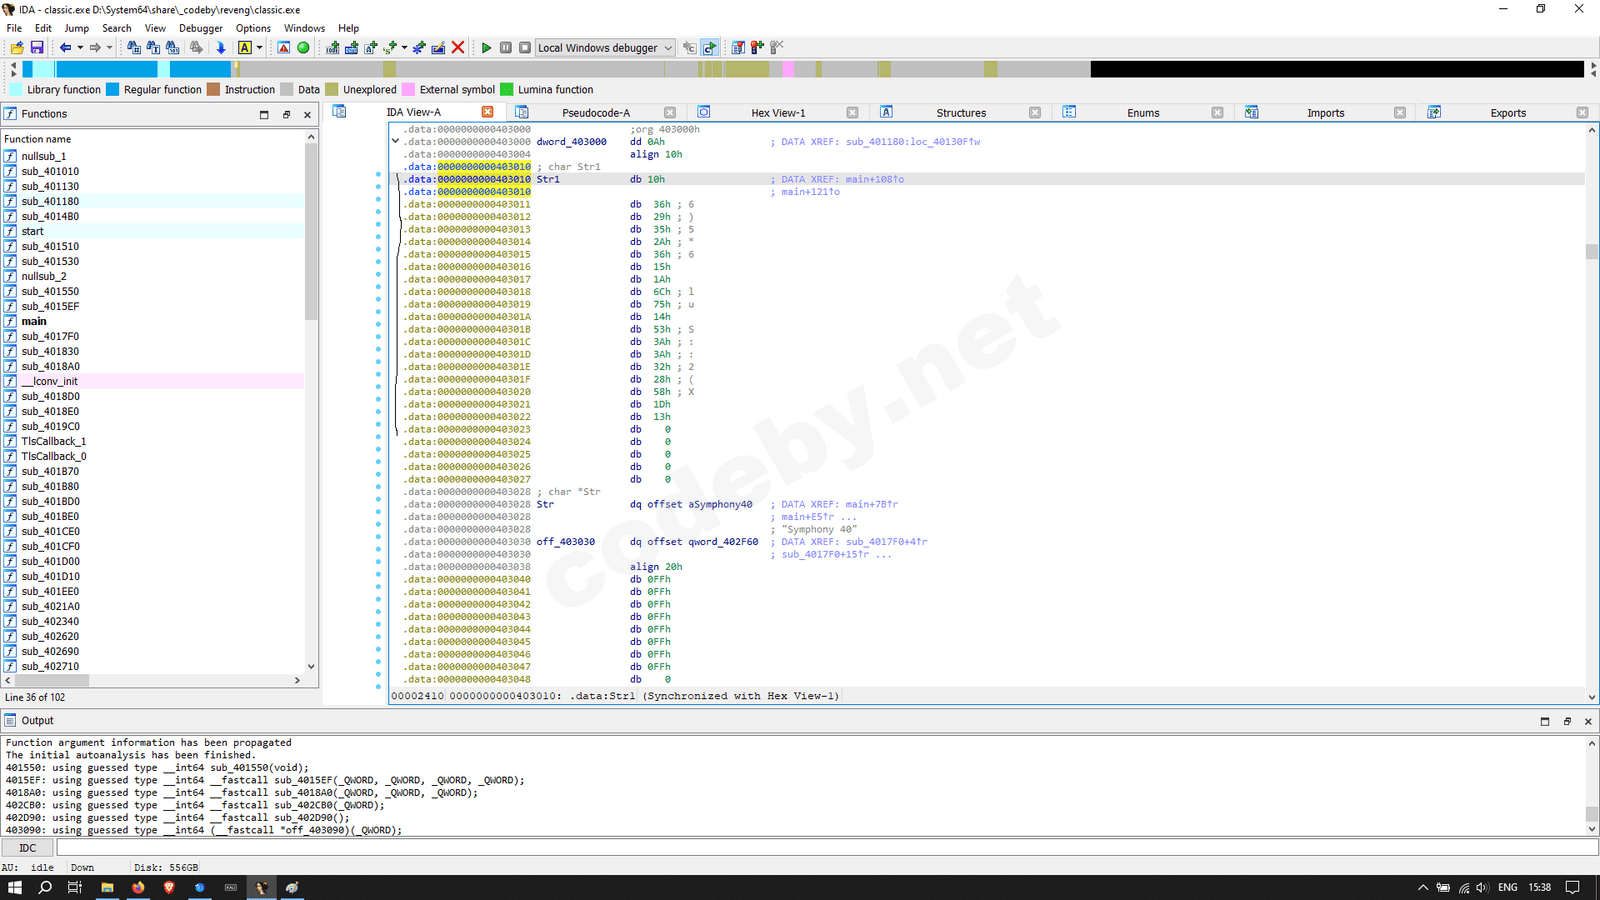Image resolution: width=1600 pixels, height=900 pixels.
Task: Start debugger with green play icon
Action: [486, 48]
